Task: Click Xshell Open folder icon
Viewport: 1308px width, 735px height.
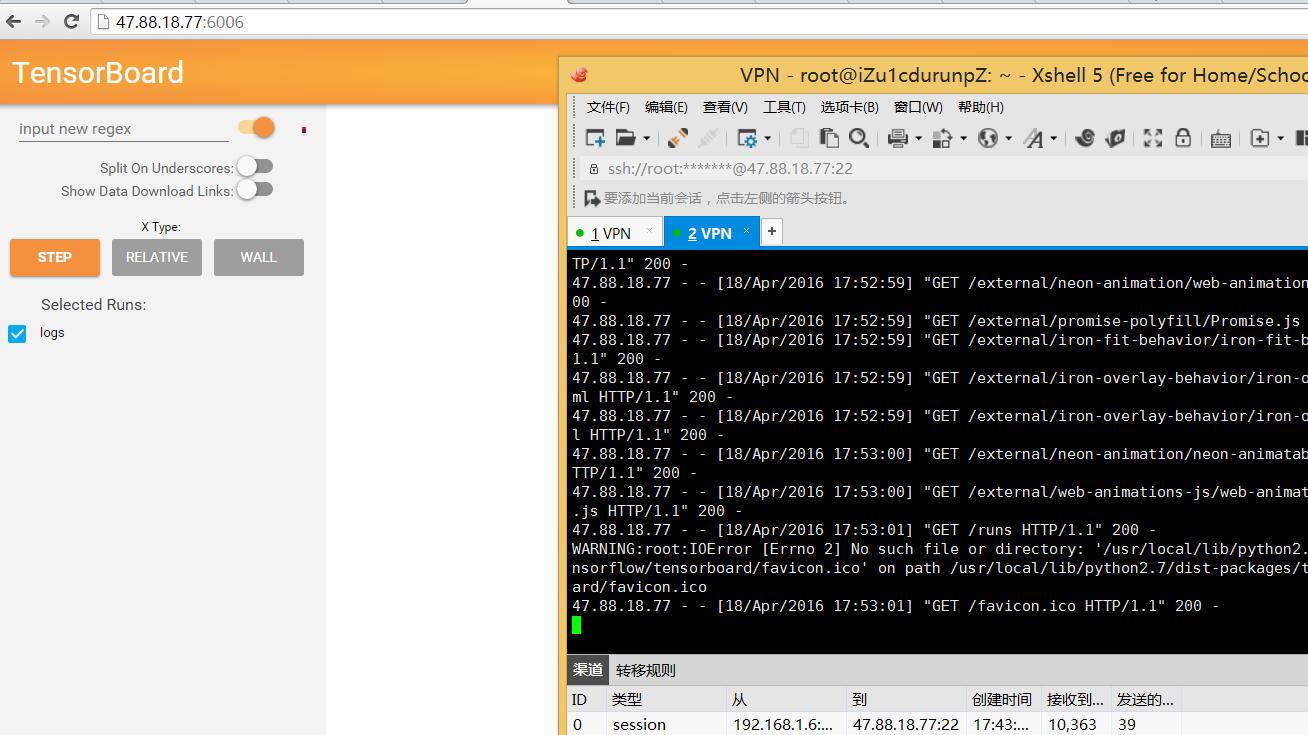Action: click(x=626, y=138)
